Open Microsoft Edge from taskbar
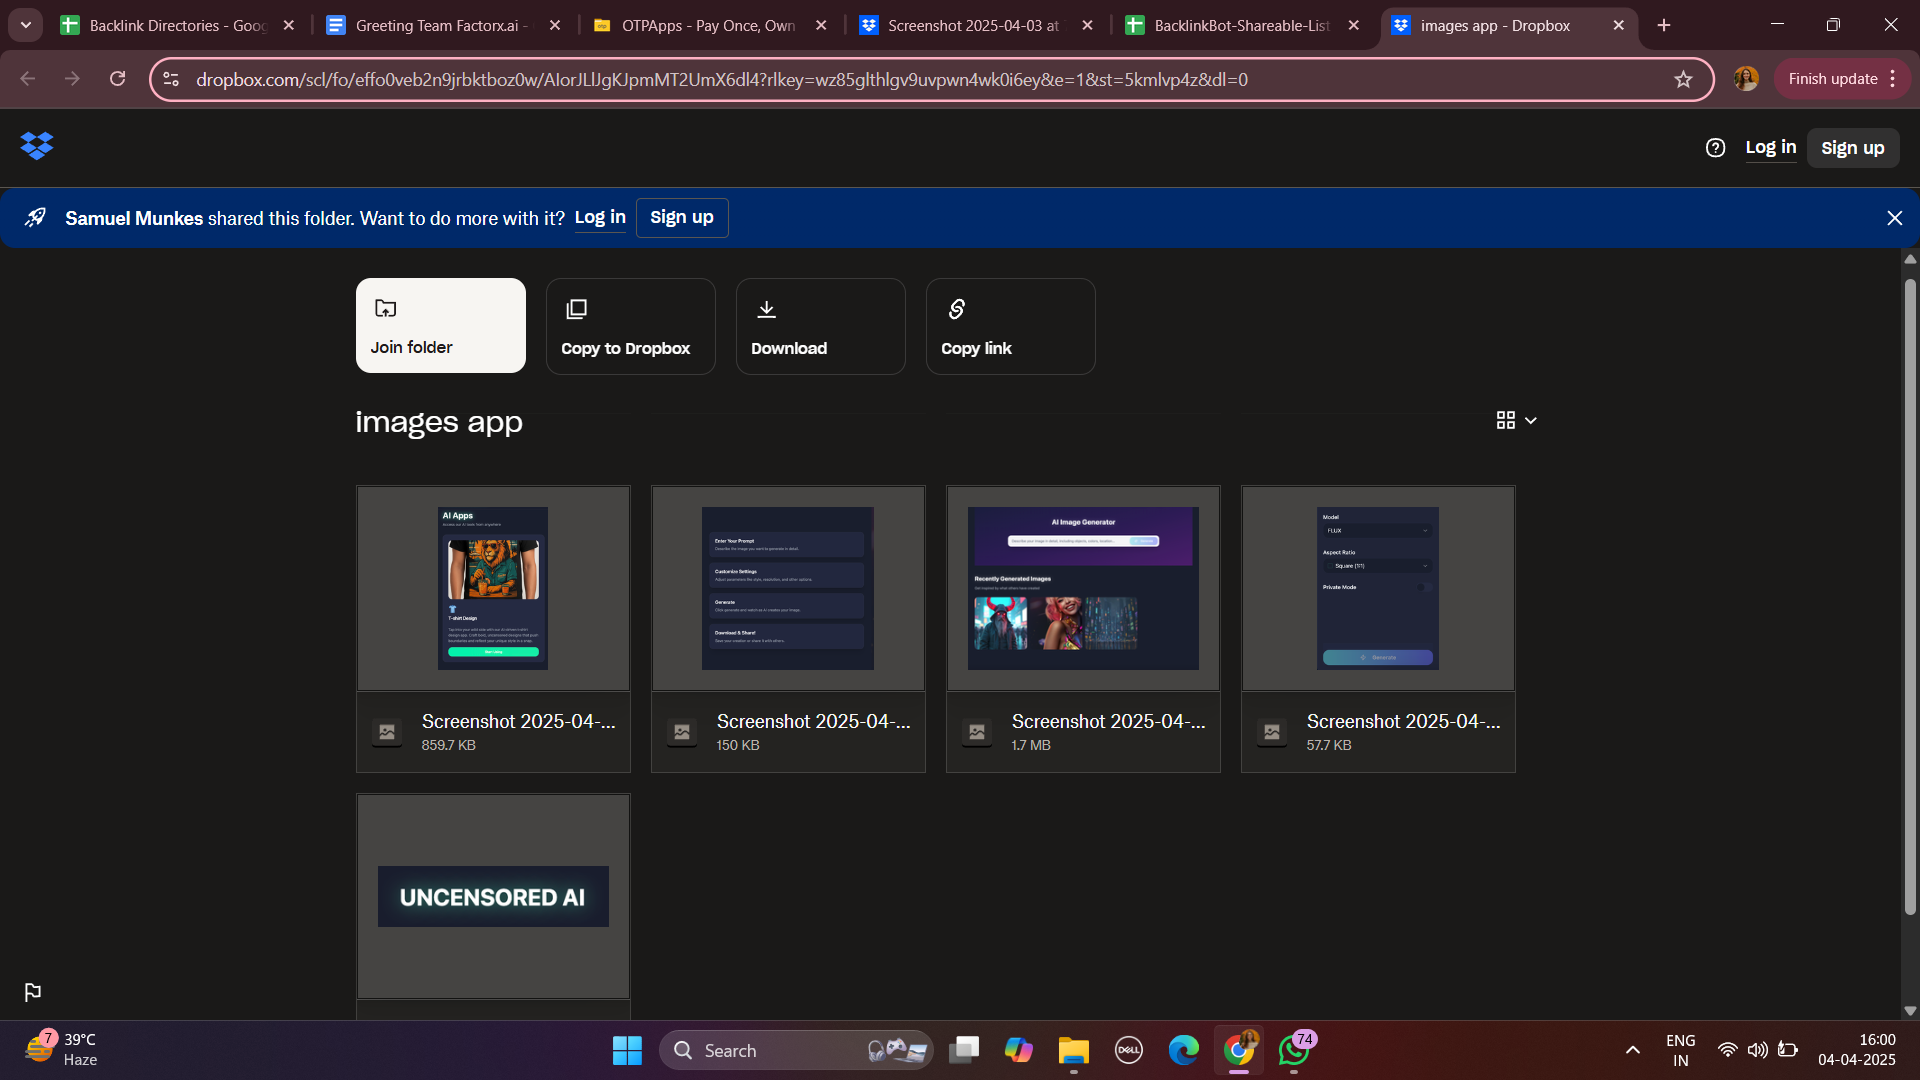The width and height of the screenshot is (1920, 1080). click(x=1183, y=1050)
